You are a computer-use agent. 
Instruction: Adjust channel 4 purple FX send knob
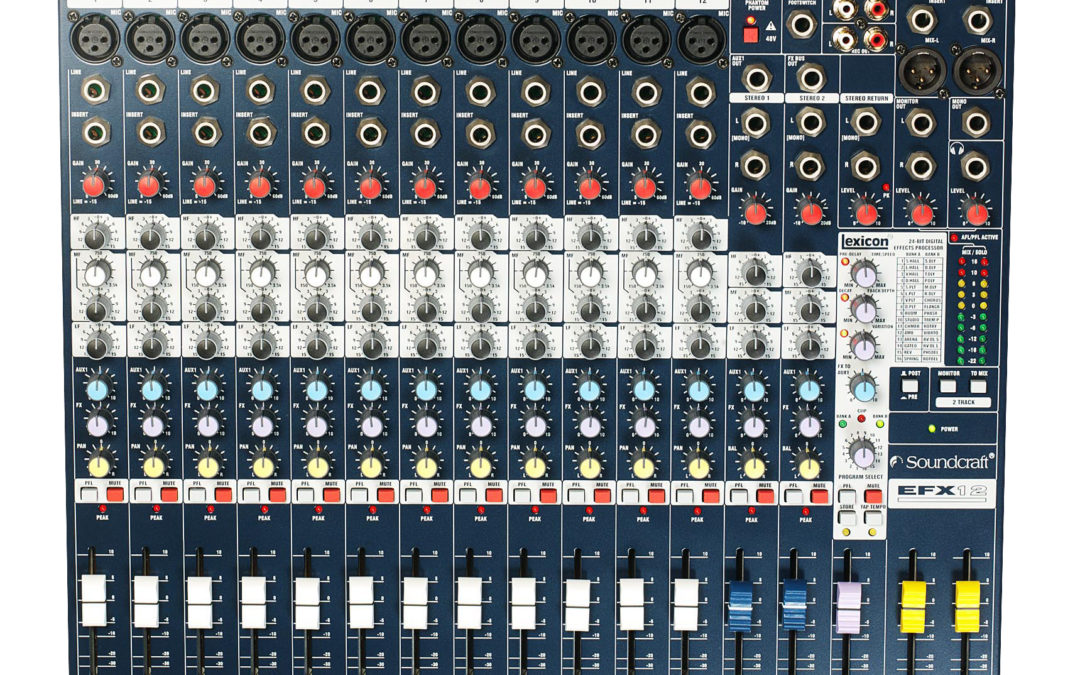point(262,426)
